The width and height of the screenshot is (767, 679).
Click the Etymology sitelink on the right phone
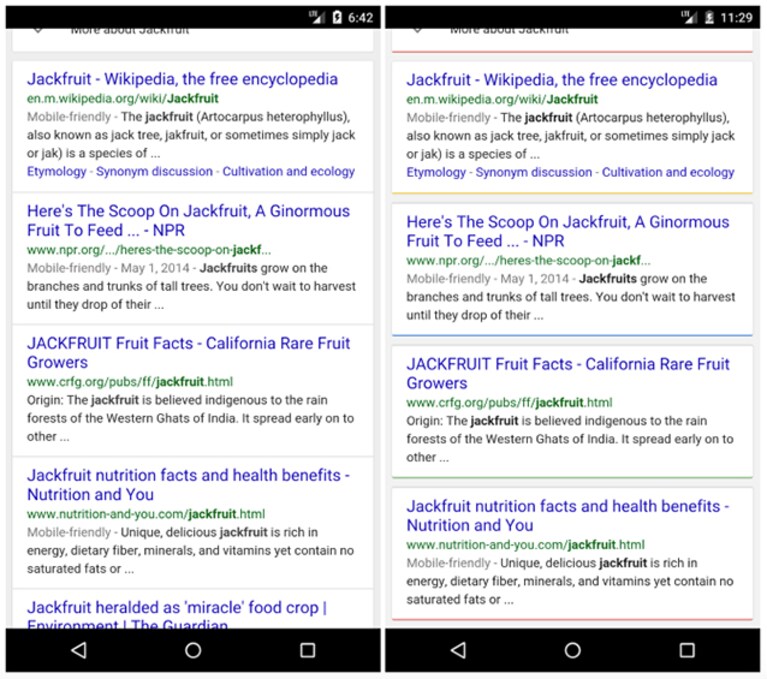(436, 173)
